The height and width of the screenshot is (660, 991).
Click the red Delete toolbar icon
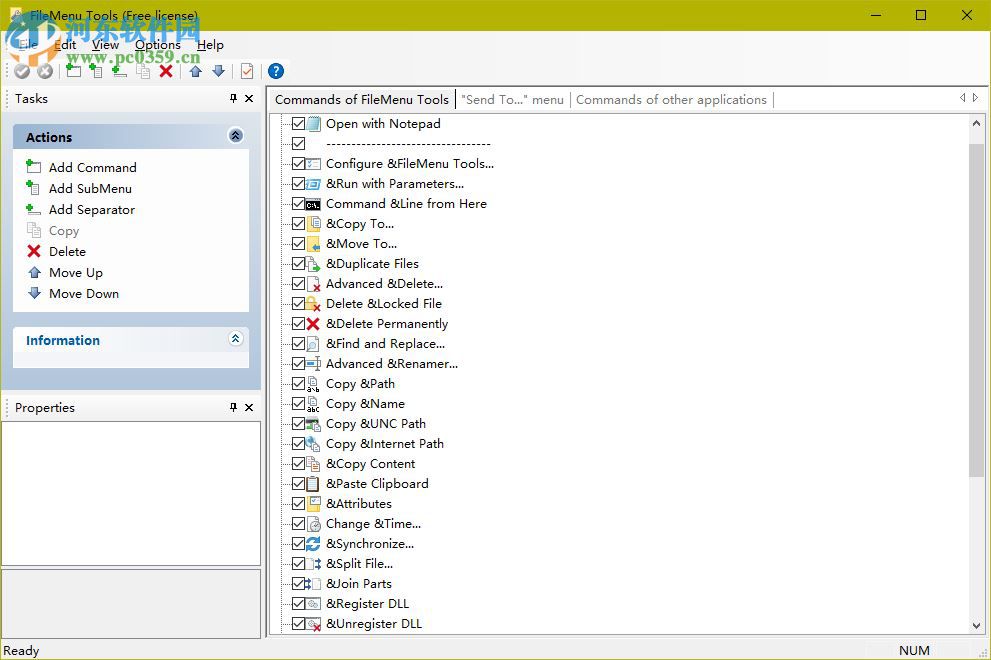[x=166, y=71]
